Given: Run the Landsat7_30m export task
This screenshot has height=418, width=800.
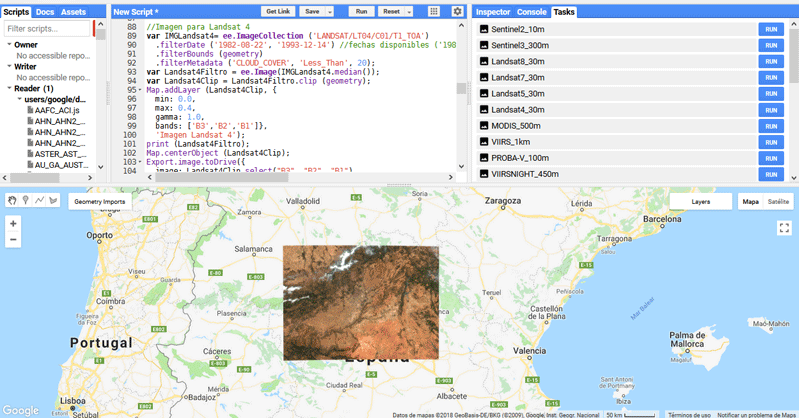Looking at the screenshot, I should 771,78.
